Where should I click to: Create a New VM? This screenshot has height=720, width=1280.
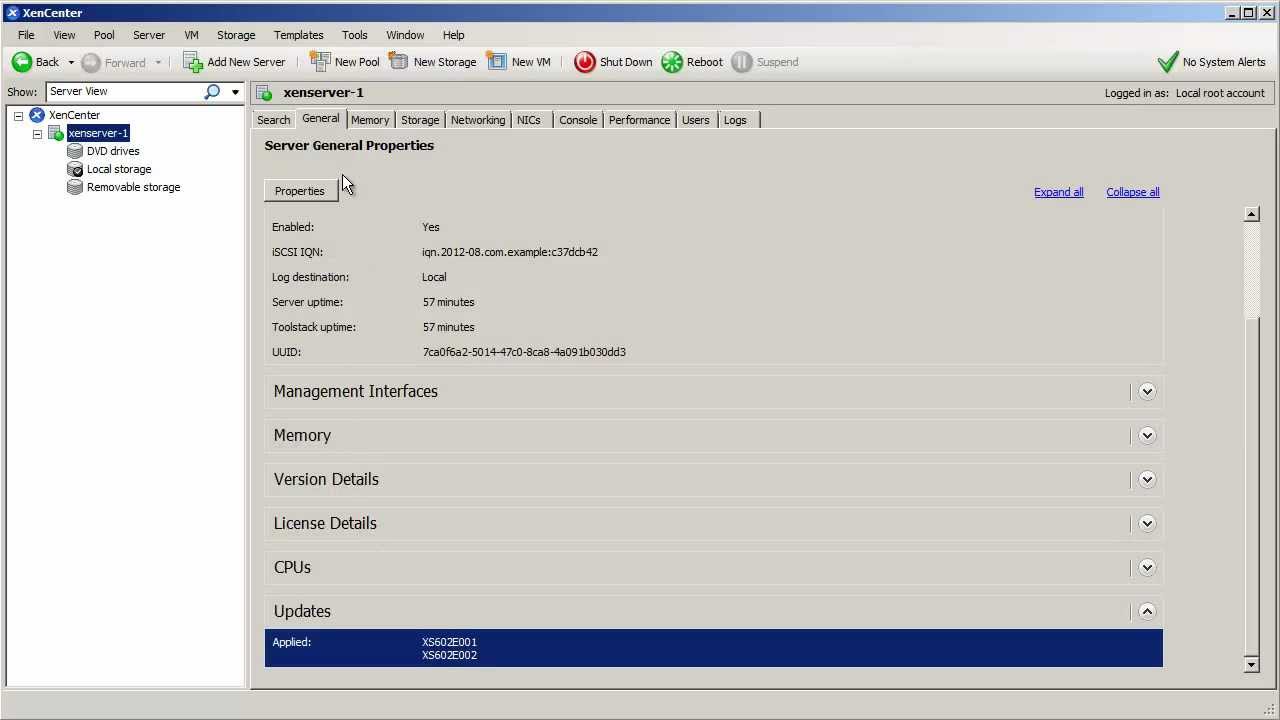tap(518, 62)
